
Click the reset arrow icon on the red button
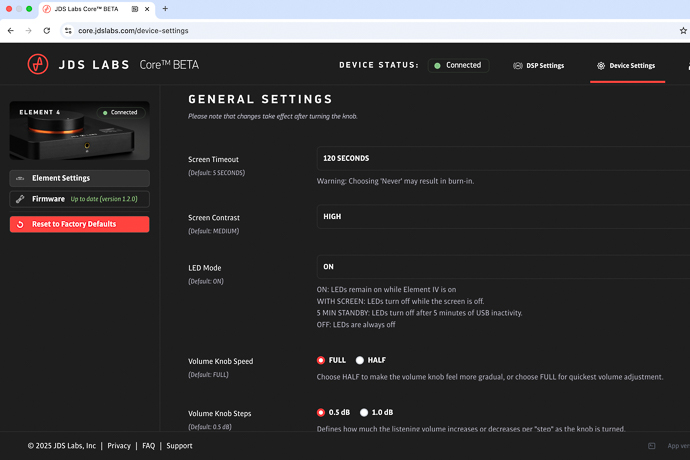[20, 224]
